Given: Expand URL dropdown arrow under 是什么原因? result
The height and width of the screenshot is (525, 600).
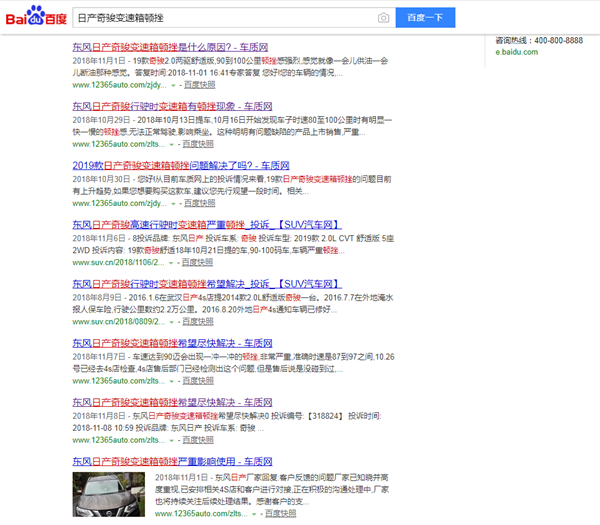Looking at the screenshot, I should tap(173, 85).
